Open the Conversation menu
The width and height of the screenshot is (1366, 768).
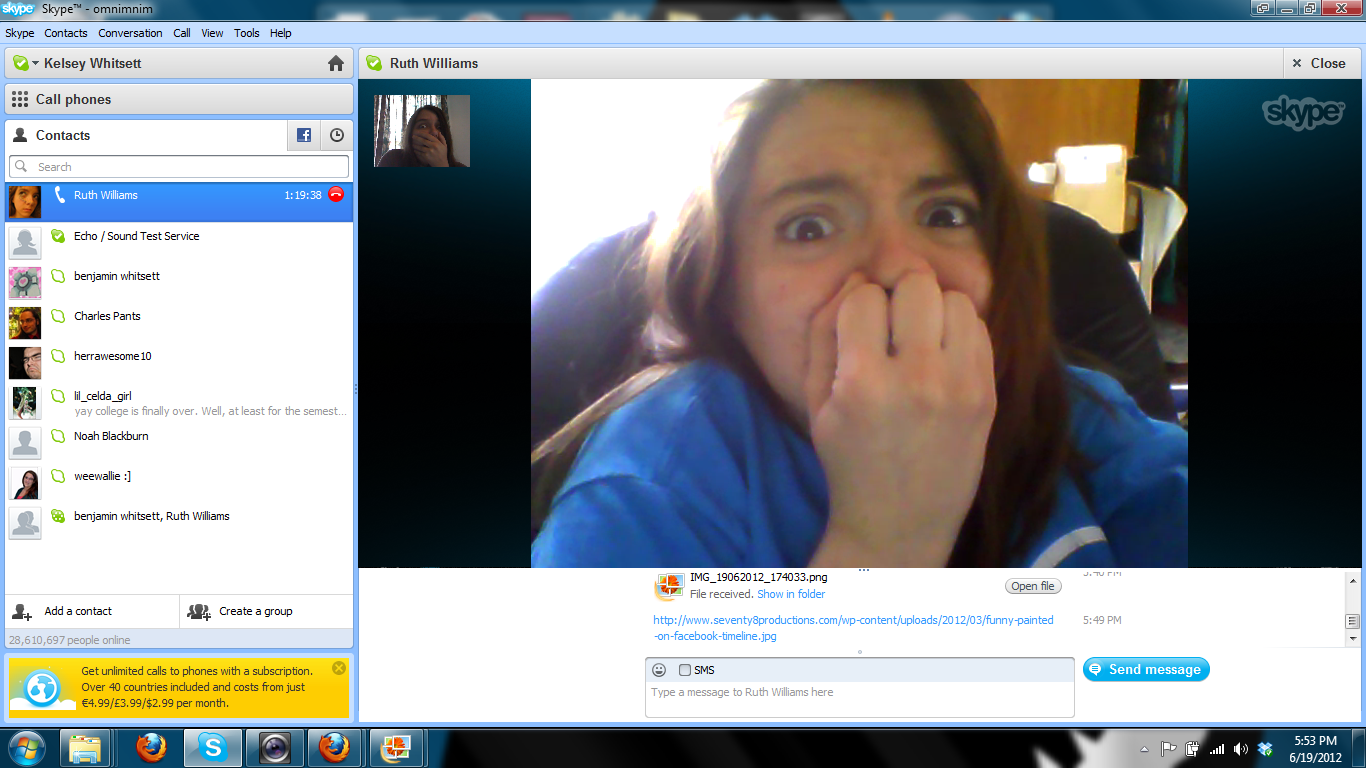(130, 33)
